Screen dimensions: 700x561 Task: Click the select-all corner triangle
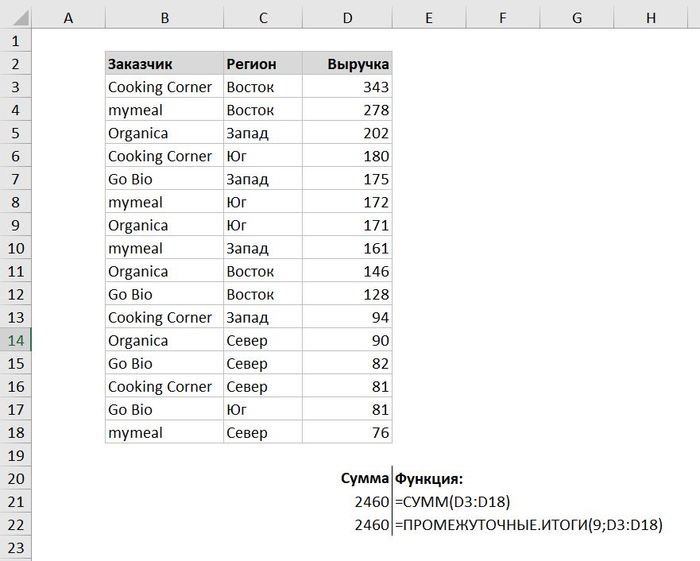16,18
